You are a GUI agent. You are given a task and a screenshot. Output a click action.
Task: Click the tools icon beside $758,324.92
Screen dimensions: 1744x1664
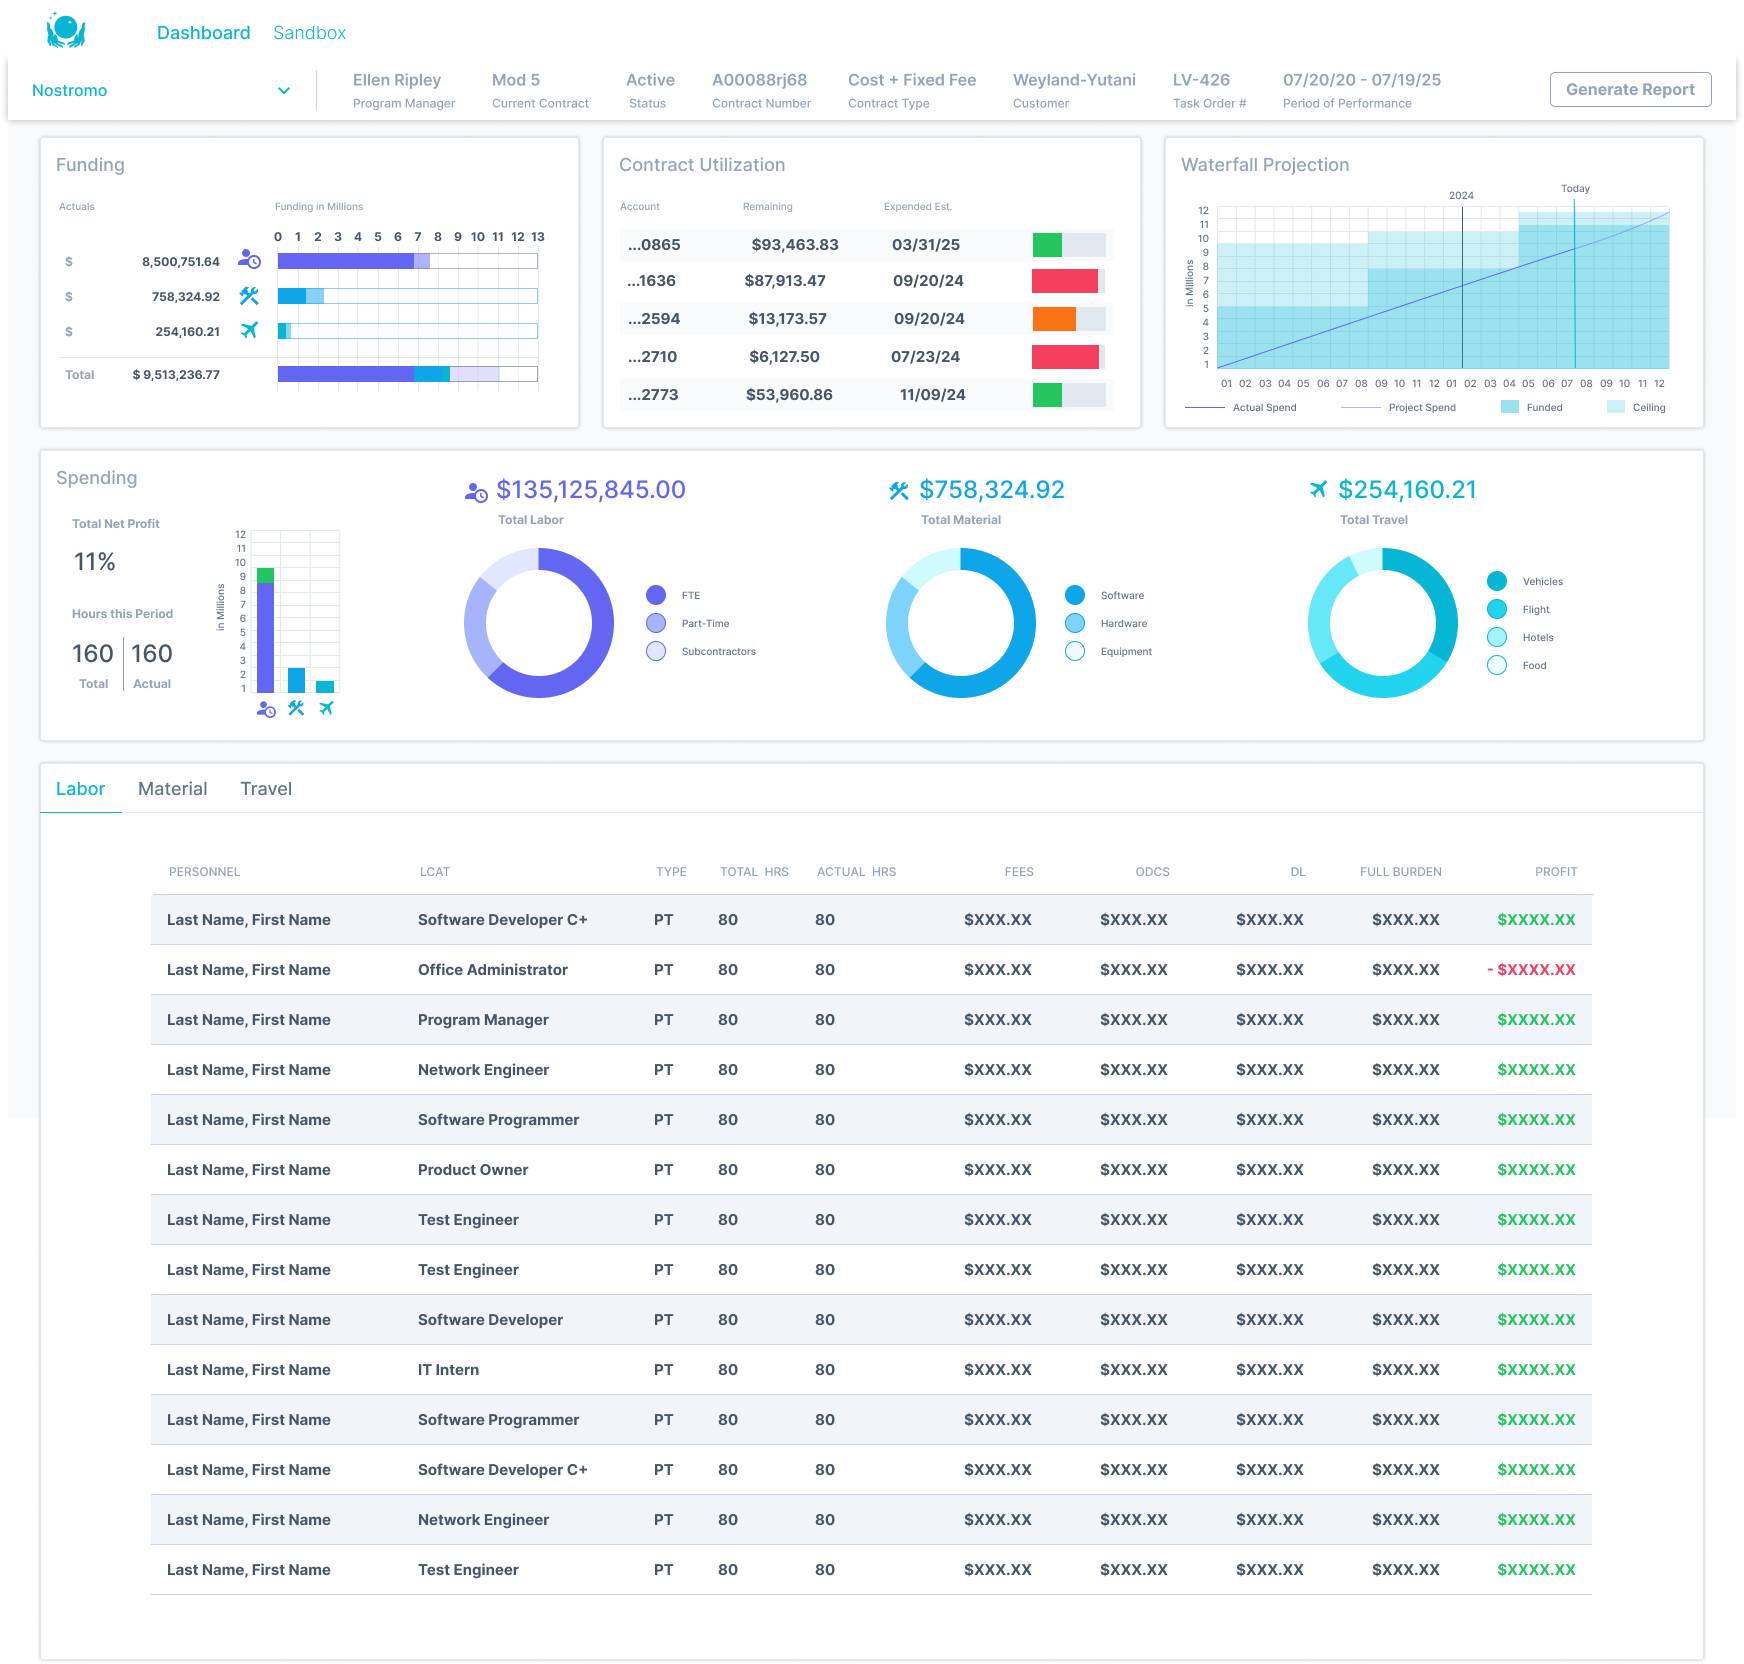(x=899, y=490)
